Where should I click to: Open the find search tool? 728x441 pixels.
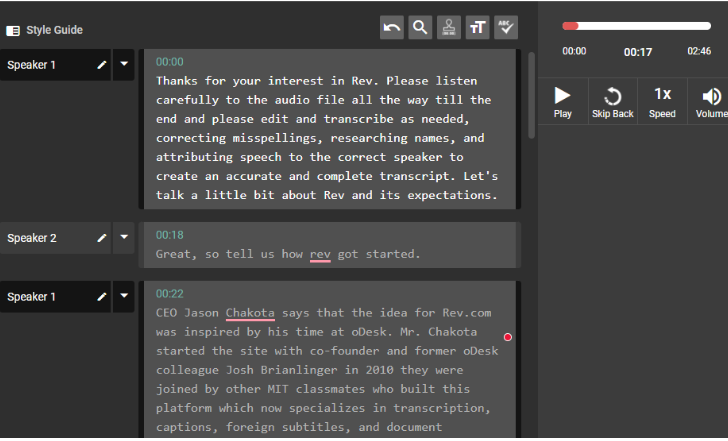(420, 28)
